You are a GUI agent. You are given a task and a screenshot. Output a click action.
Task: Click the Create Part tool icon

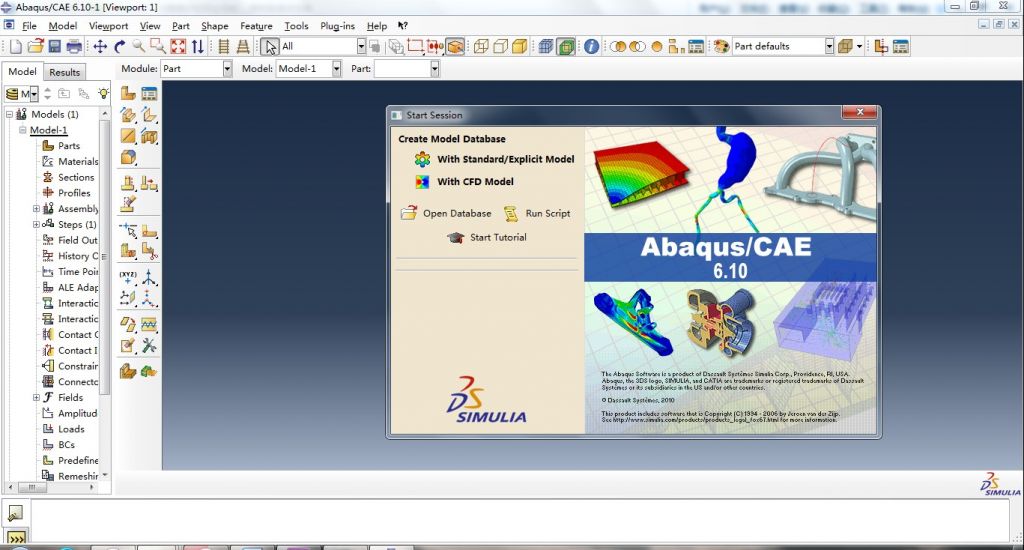pos(128,93)
